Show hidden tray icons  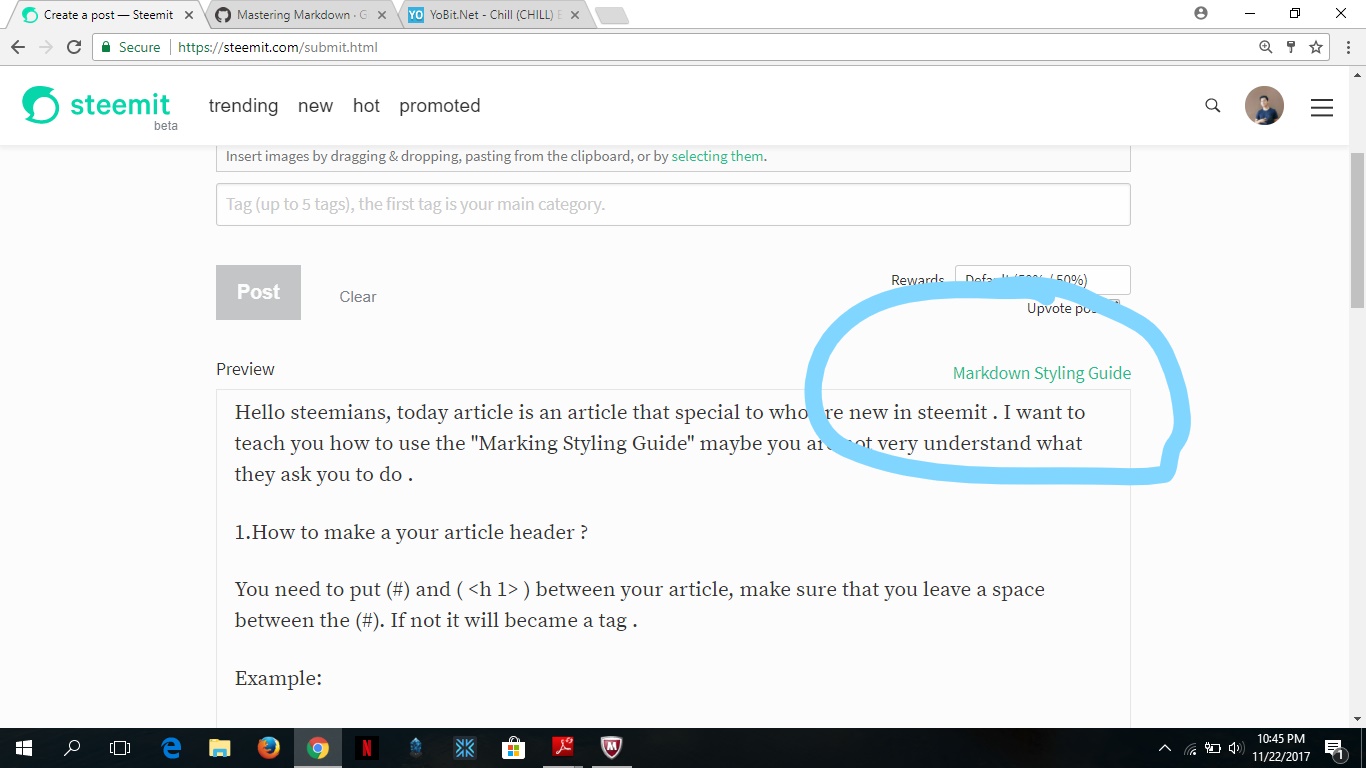coord(1164,748)
